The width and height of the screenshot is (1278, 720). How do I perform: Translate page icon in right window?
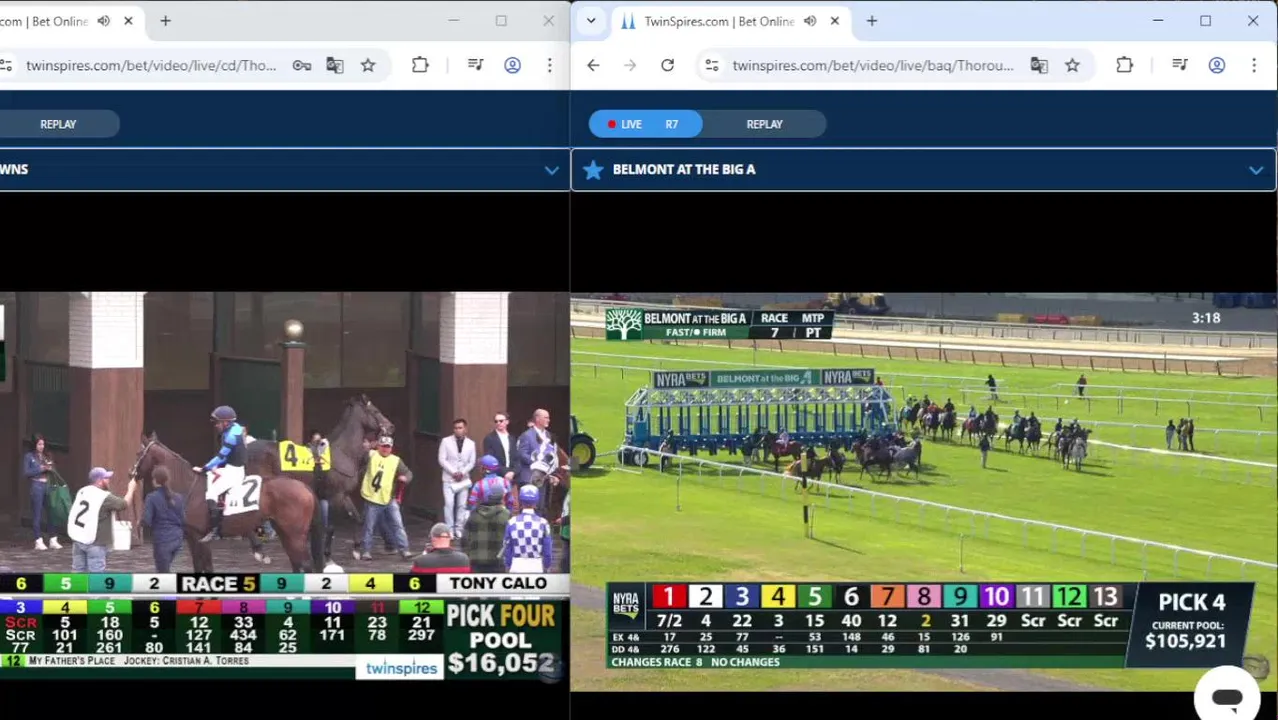tap(1039, 65)
